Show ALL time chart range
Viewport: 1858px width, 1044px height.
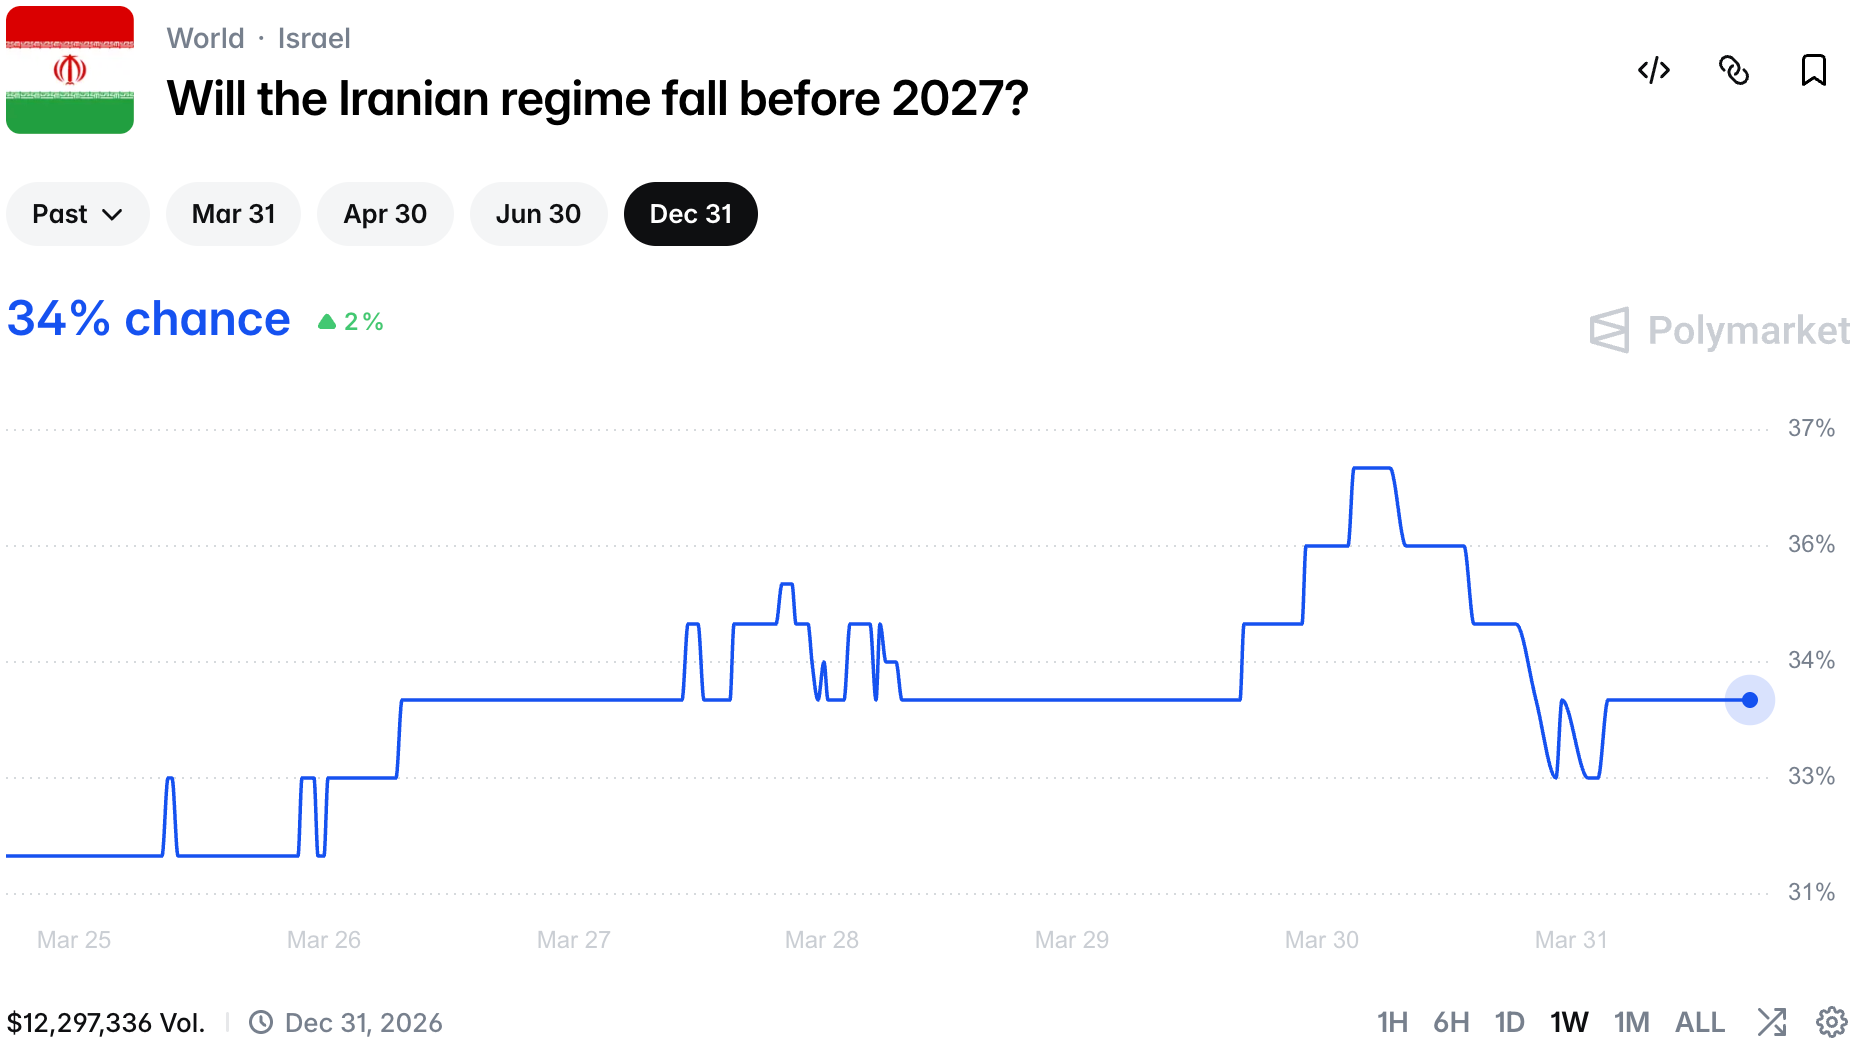[1699, 1022]
